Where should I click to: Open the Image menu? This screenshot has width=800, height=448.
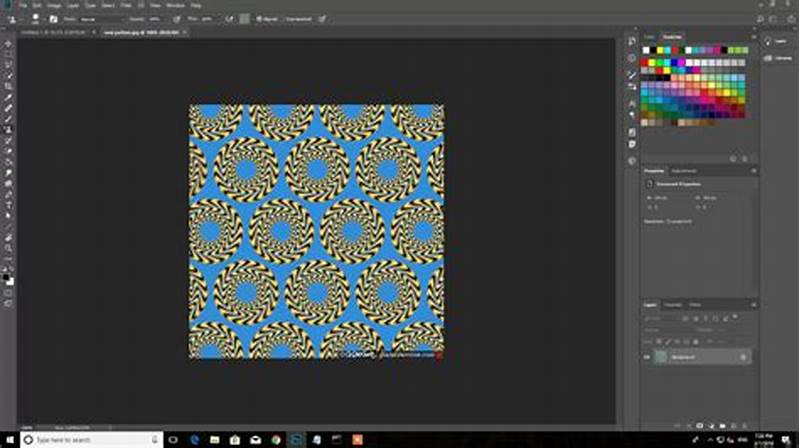point(54,5)
